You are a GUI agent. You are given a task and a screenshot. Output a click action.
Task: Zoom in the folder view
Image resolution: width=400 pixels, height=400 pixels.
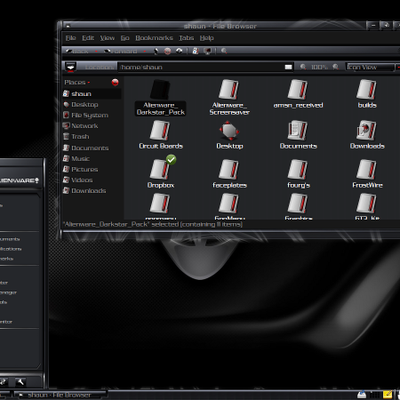[x=336, y=67]
